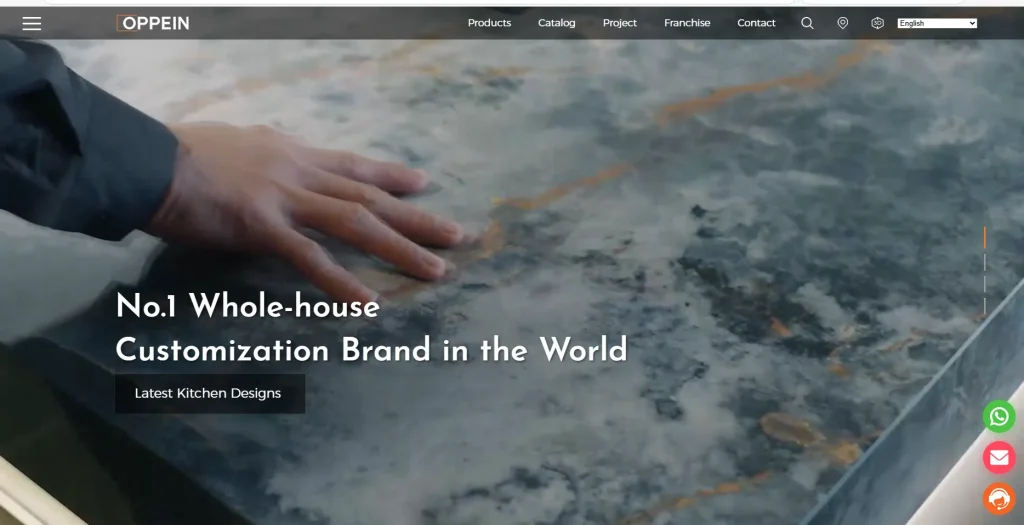Jump to the third slide indicator

[984, 284]
